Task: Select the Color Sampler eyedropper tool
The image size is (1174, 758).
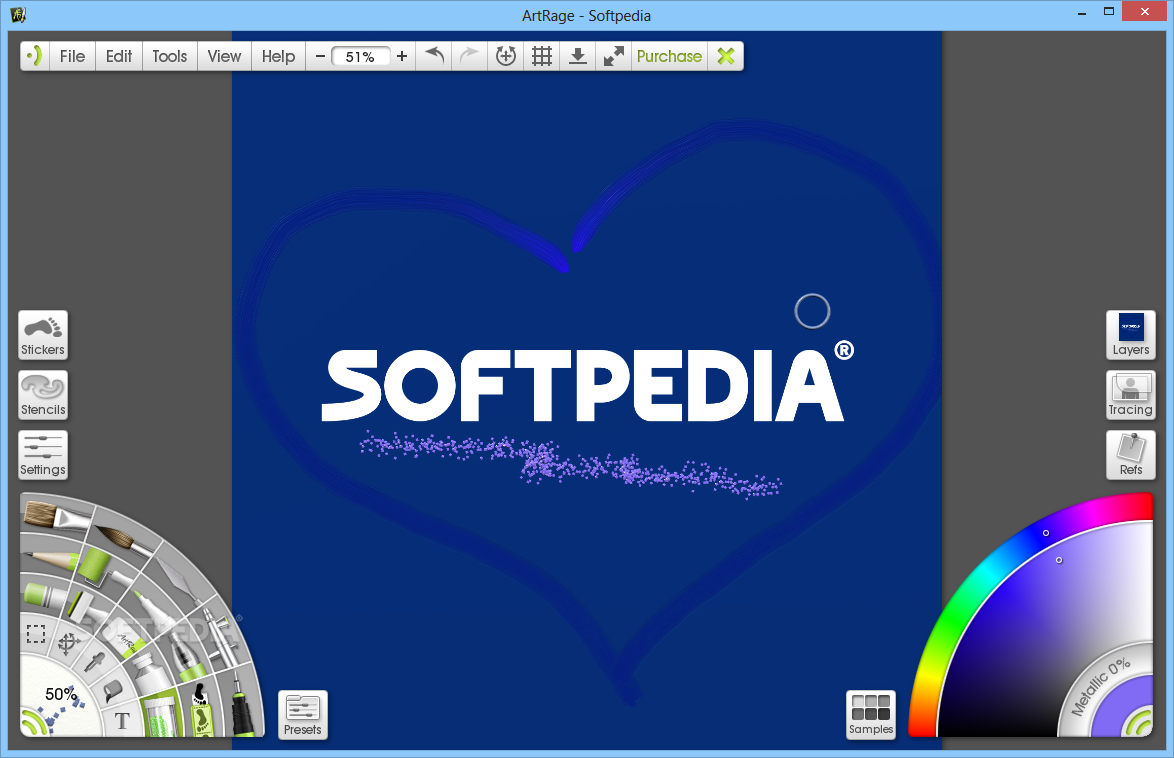Action: click(94, 661)
